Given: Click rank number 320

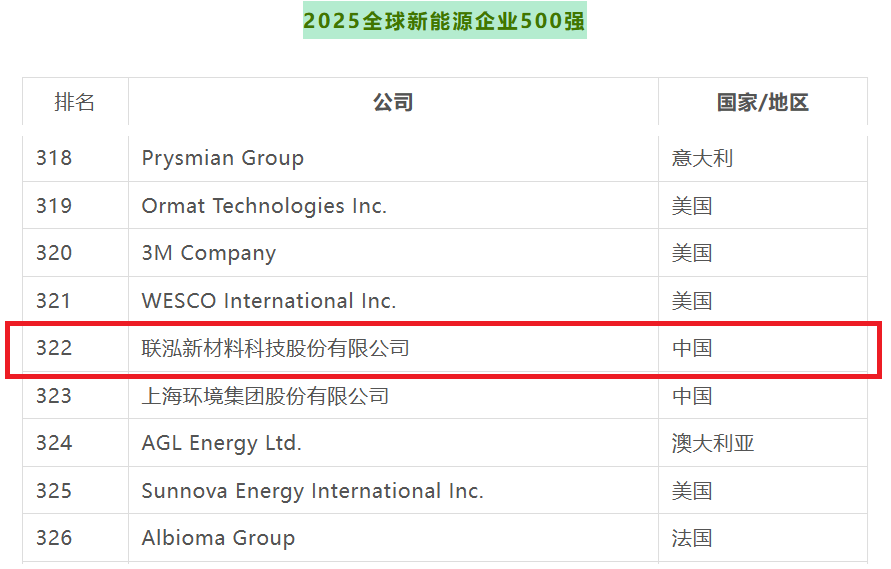Looking at the screenshot, I should pyautogui.click(x=54, y=253).
